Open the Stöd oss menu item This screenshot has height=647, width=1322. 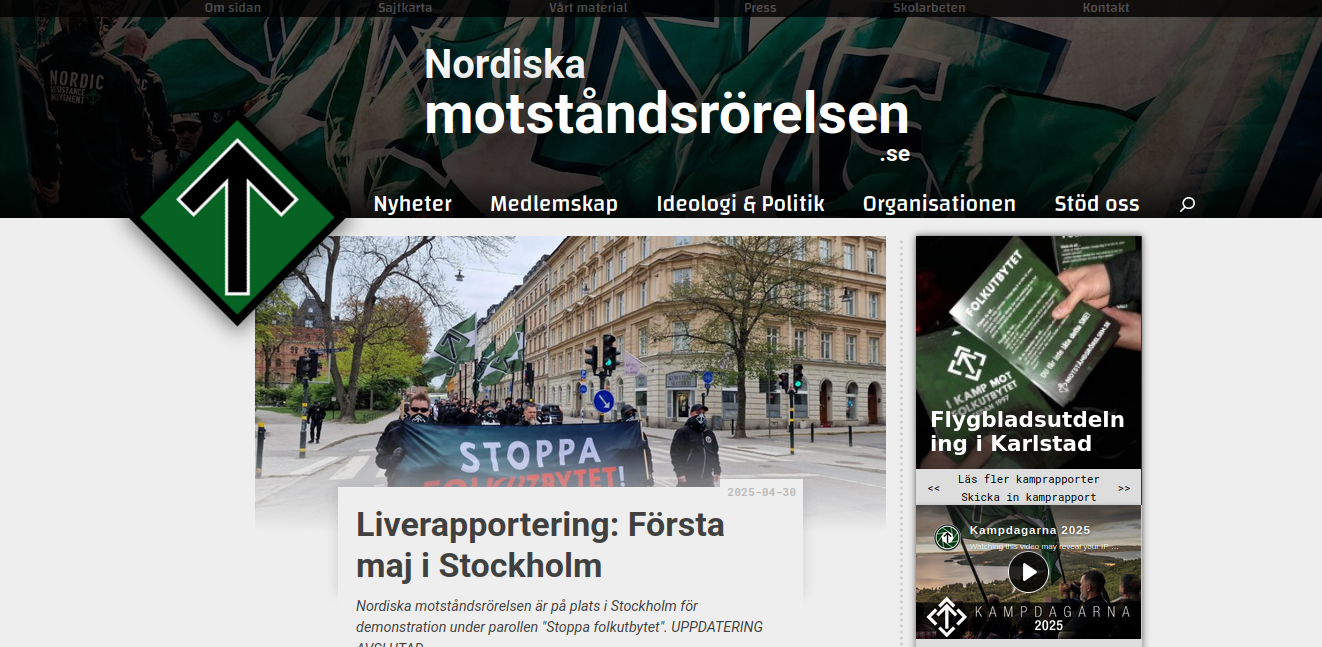click(x=1097, y=204)
